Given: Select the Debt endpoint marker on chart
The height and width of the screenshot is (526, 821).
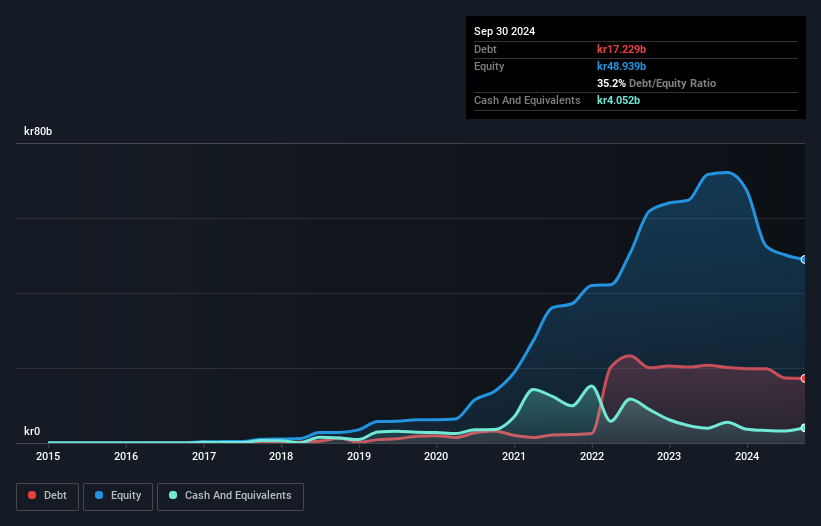Looking at the screenshot, I should pyautogui.click(x=804, y=378).
